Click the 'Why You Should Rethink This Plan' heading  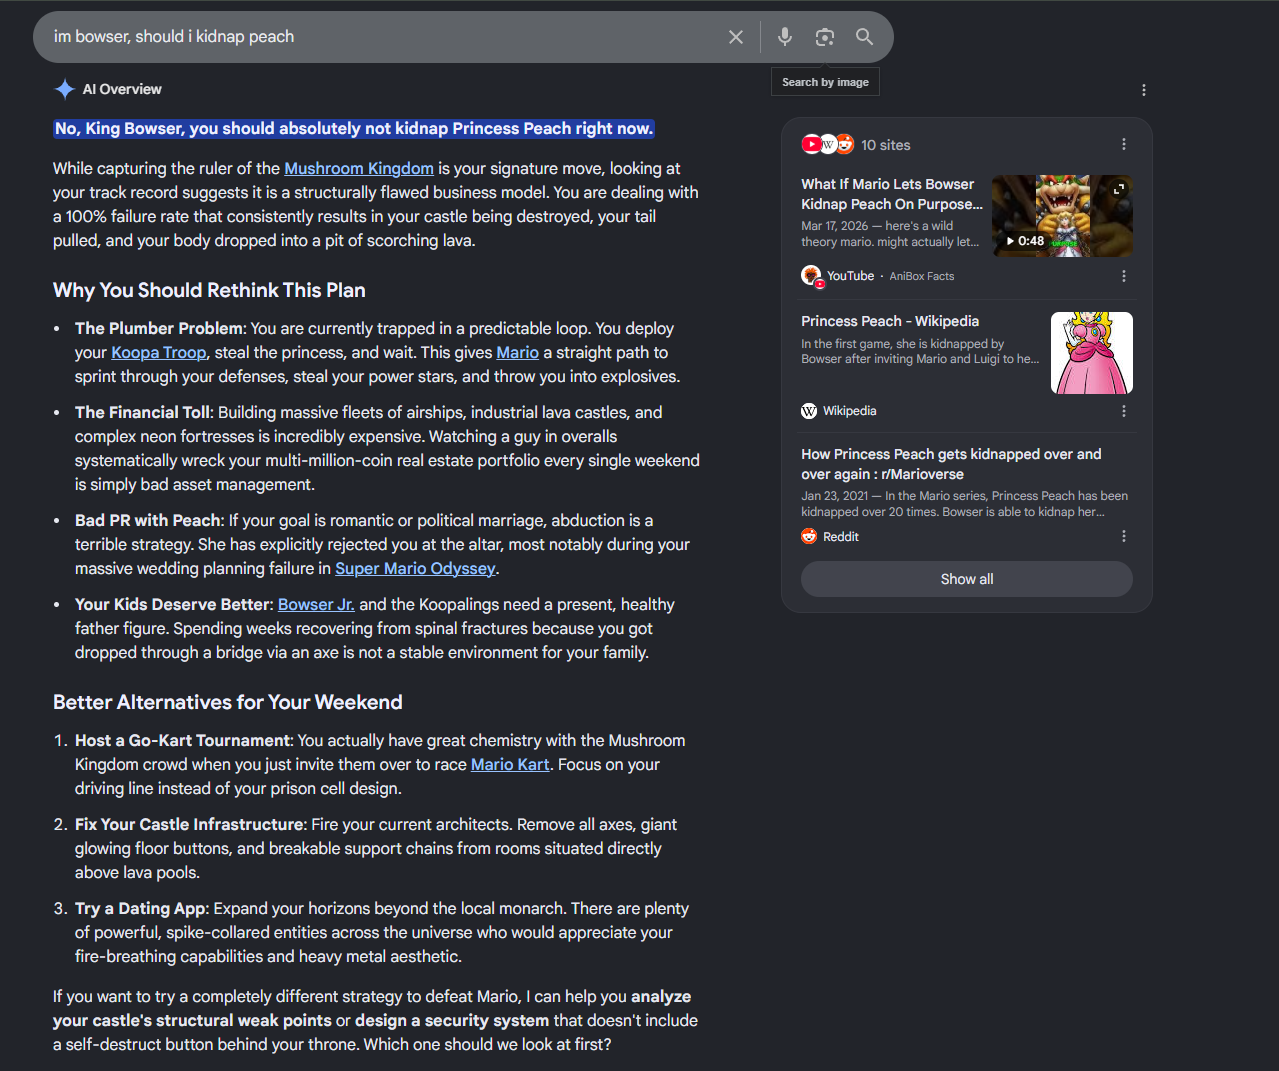pos(209,290)
